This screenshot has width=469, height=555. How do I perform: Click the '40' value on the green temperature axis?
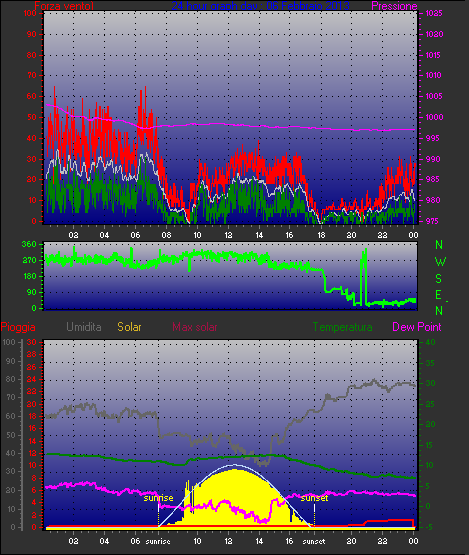point(430,342)
